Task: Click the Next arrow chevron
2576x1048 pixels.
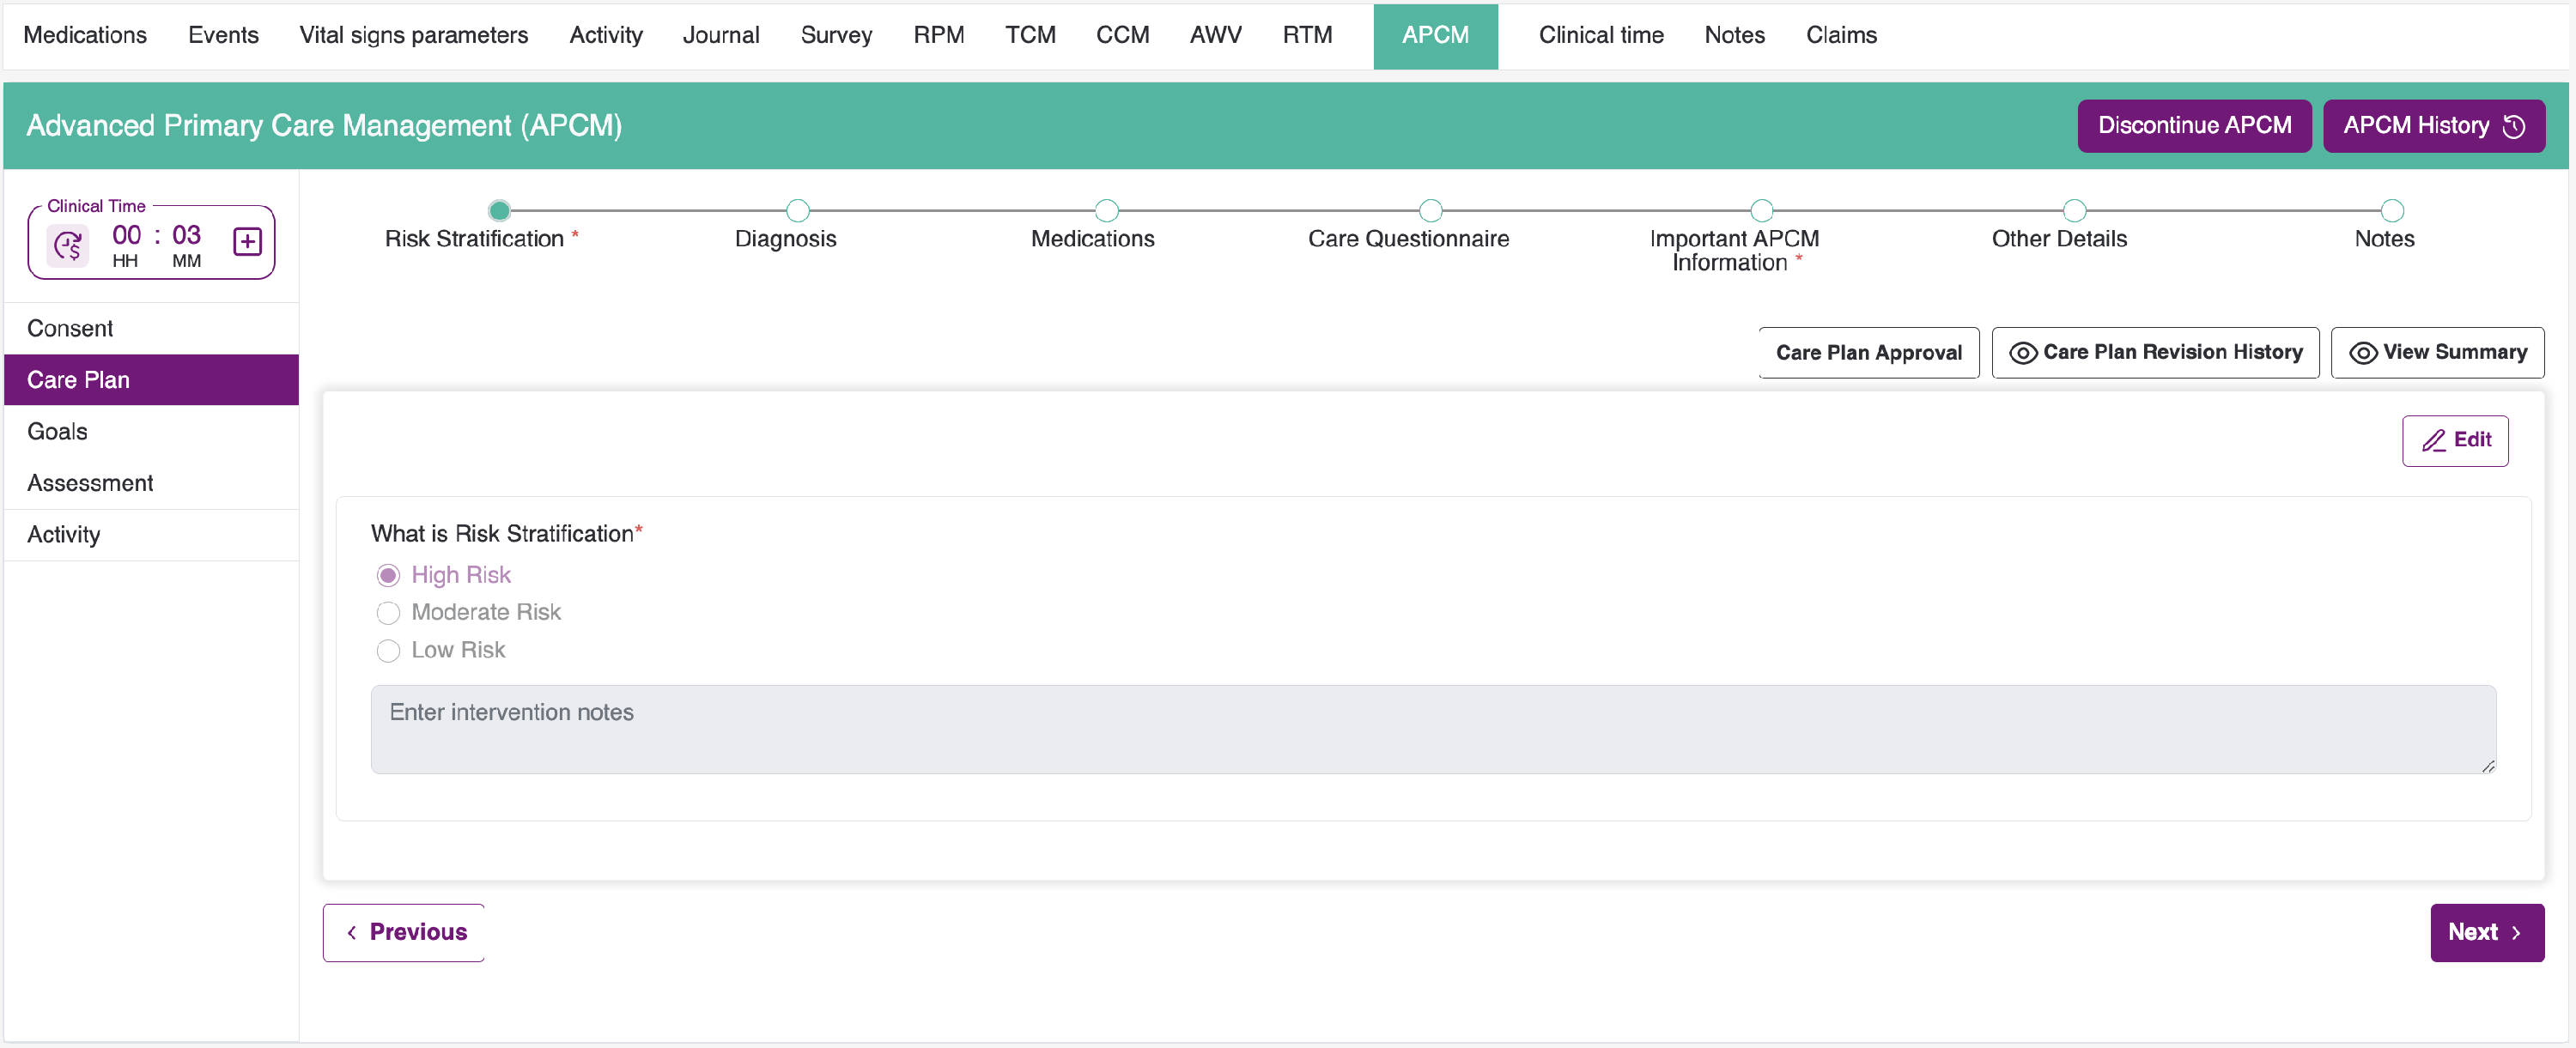Action: coord(2517,932)
